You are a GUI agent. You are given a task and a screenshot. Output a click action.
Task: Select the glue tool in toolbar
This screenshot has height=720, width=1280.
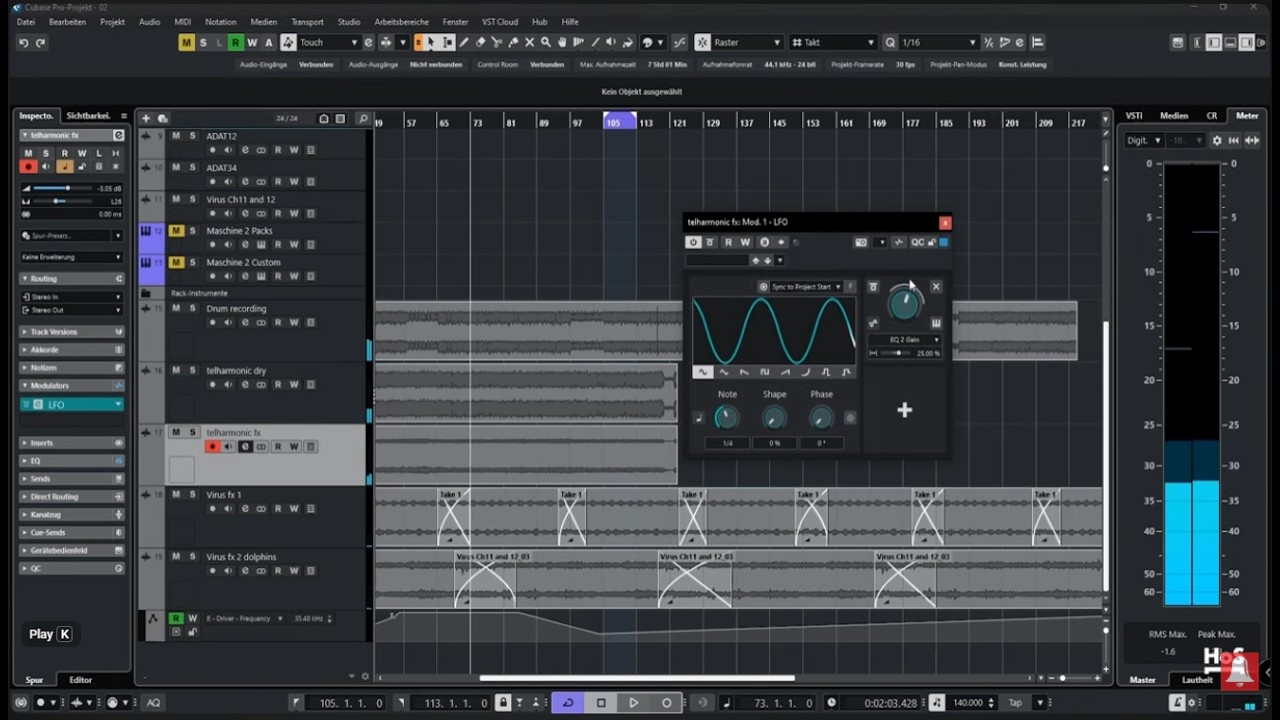513,42
